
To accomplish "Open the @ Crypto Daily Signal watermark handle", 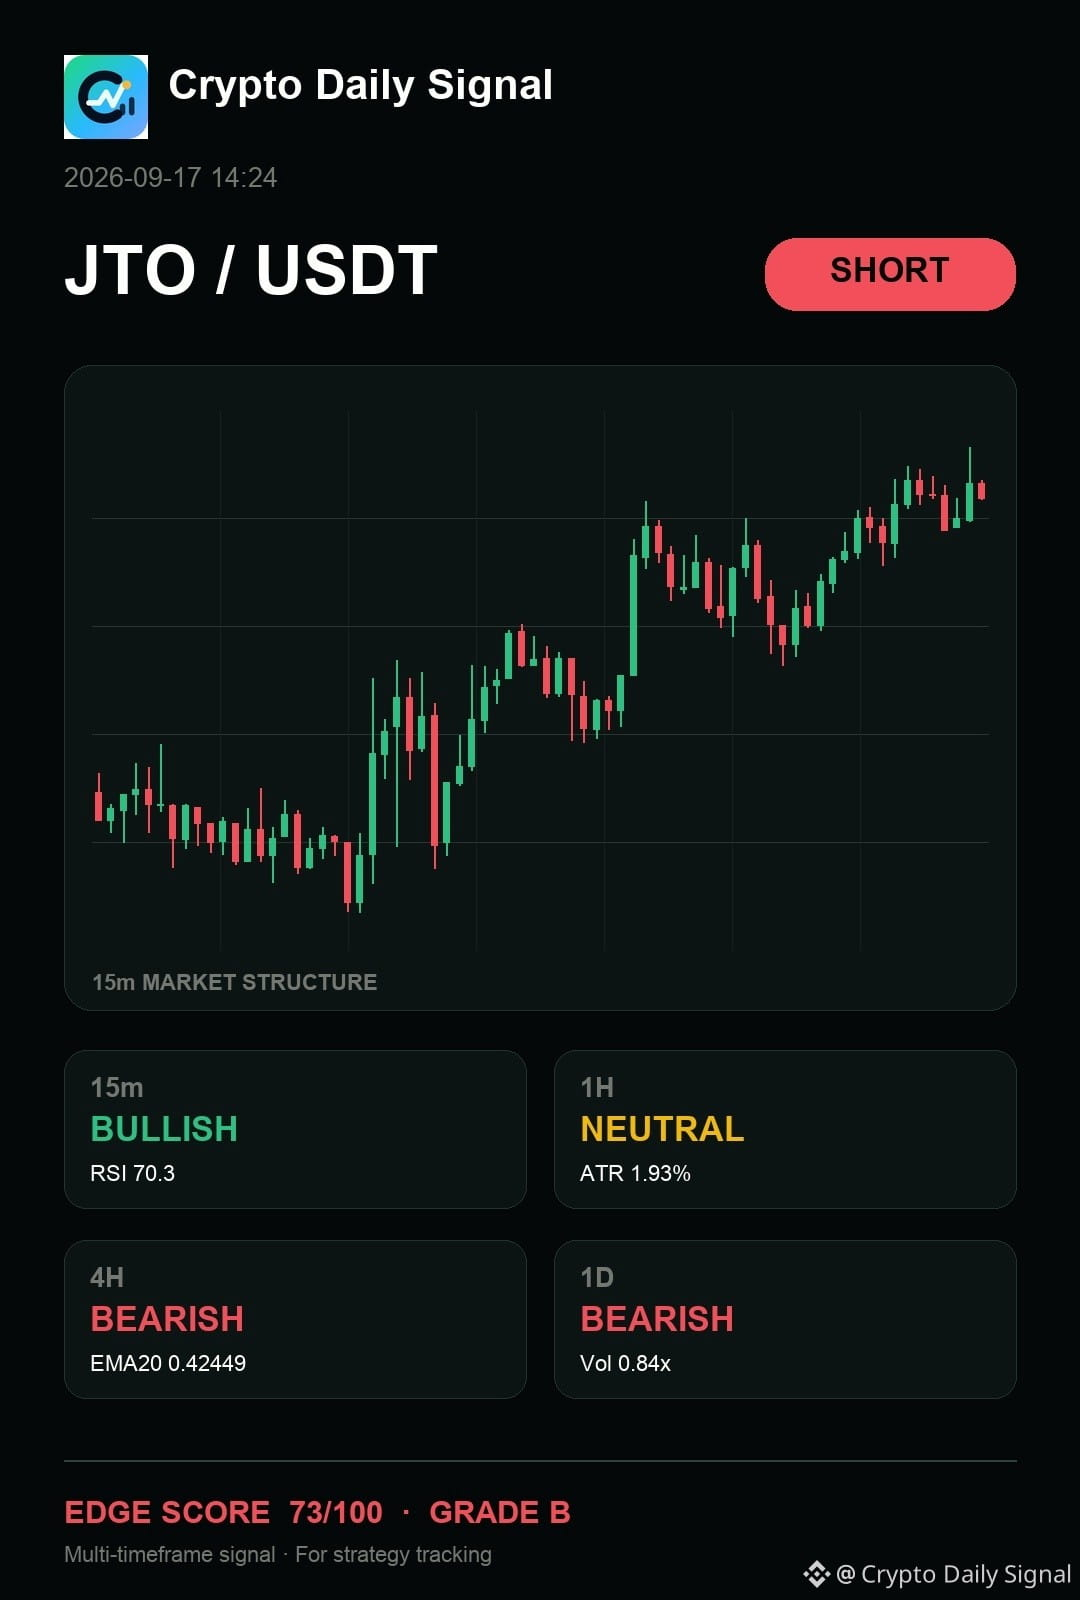I will click(x=954, y=1574).
